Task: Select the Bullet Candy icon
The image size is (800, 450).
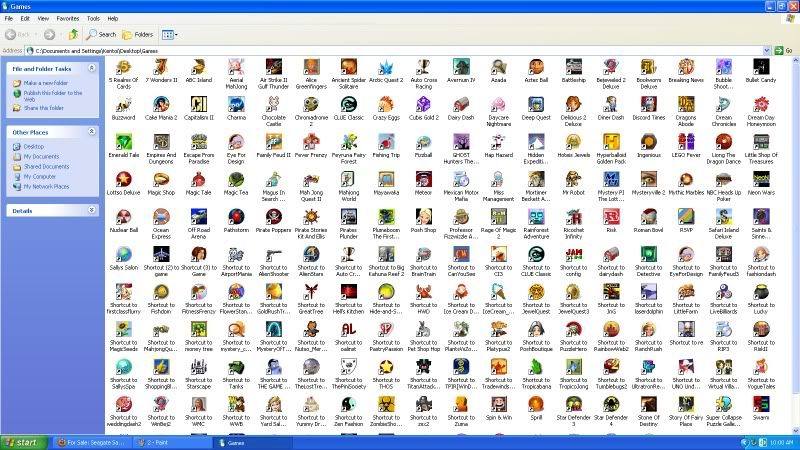Action: pos(761,67)
